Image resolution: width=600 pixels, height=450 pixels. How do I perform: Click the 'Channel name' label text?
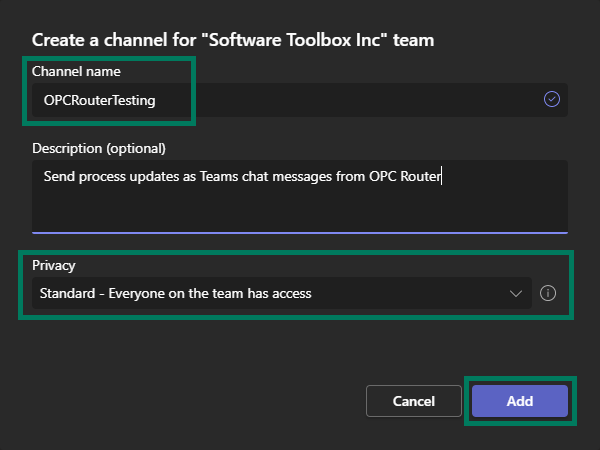pos(76,72)
